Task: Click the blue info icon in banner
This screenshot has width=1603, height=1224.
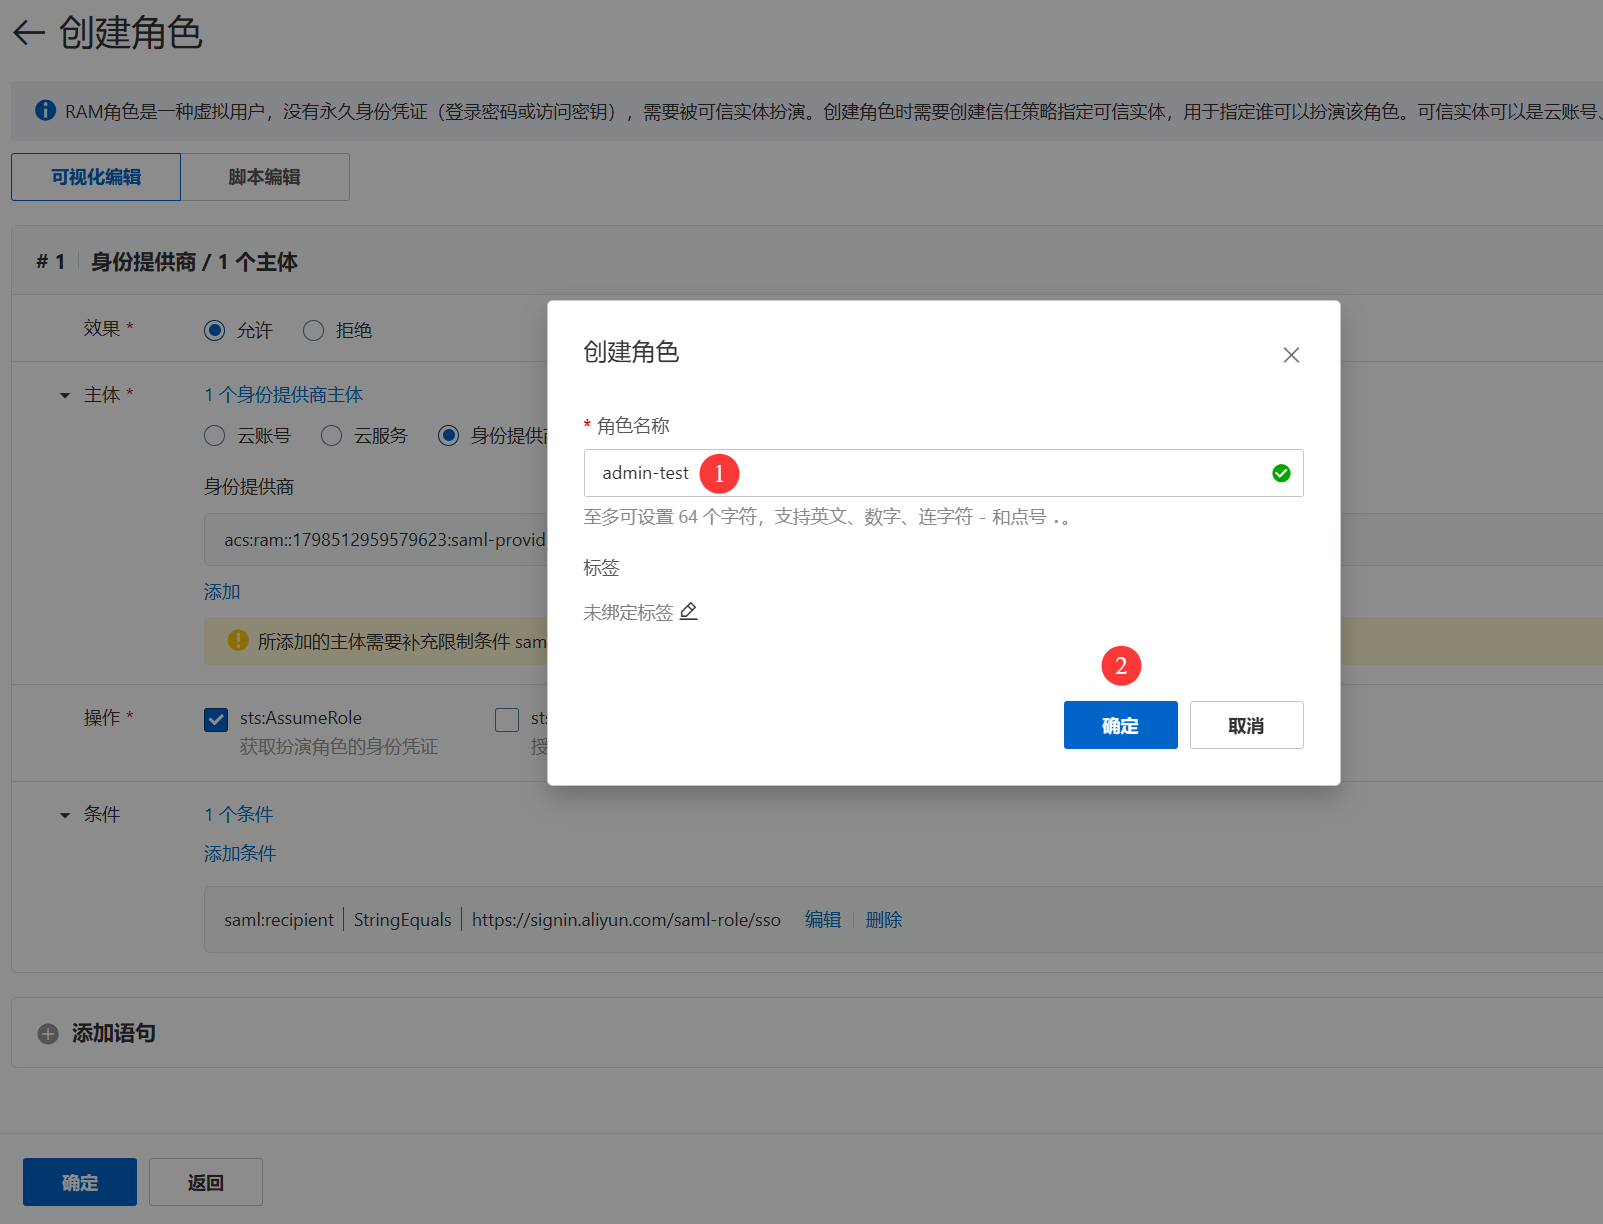Action: [x=45, y=110]
